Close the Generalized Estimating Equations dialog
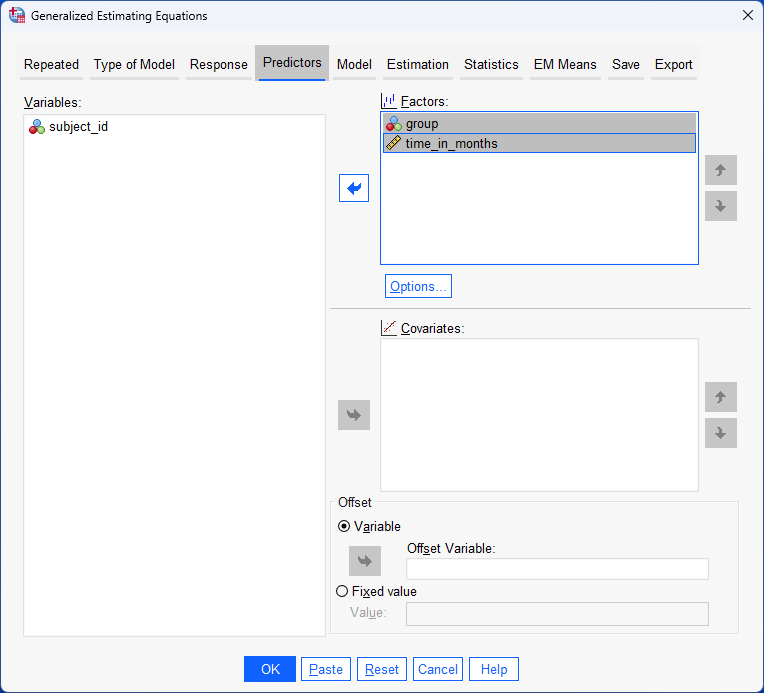The width and height of the screenshot is (764, 693). coord(747,15)
